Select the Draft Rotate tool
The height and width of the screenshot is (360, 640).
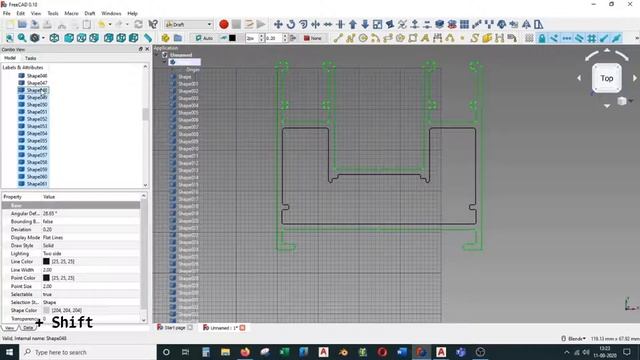pos(291,24)
